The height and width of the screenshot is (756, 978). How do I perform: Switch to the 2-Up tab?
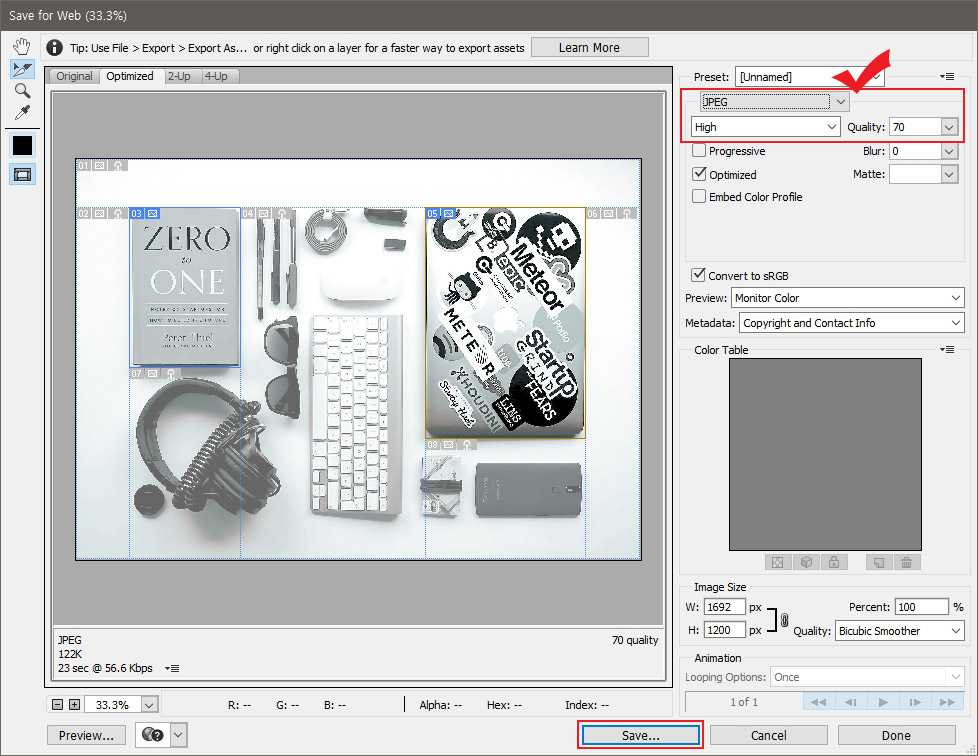[x=180, y=76]
